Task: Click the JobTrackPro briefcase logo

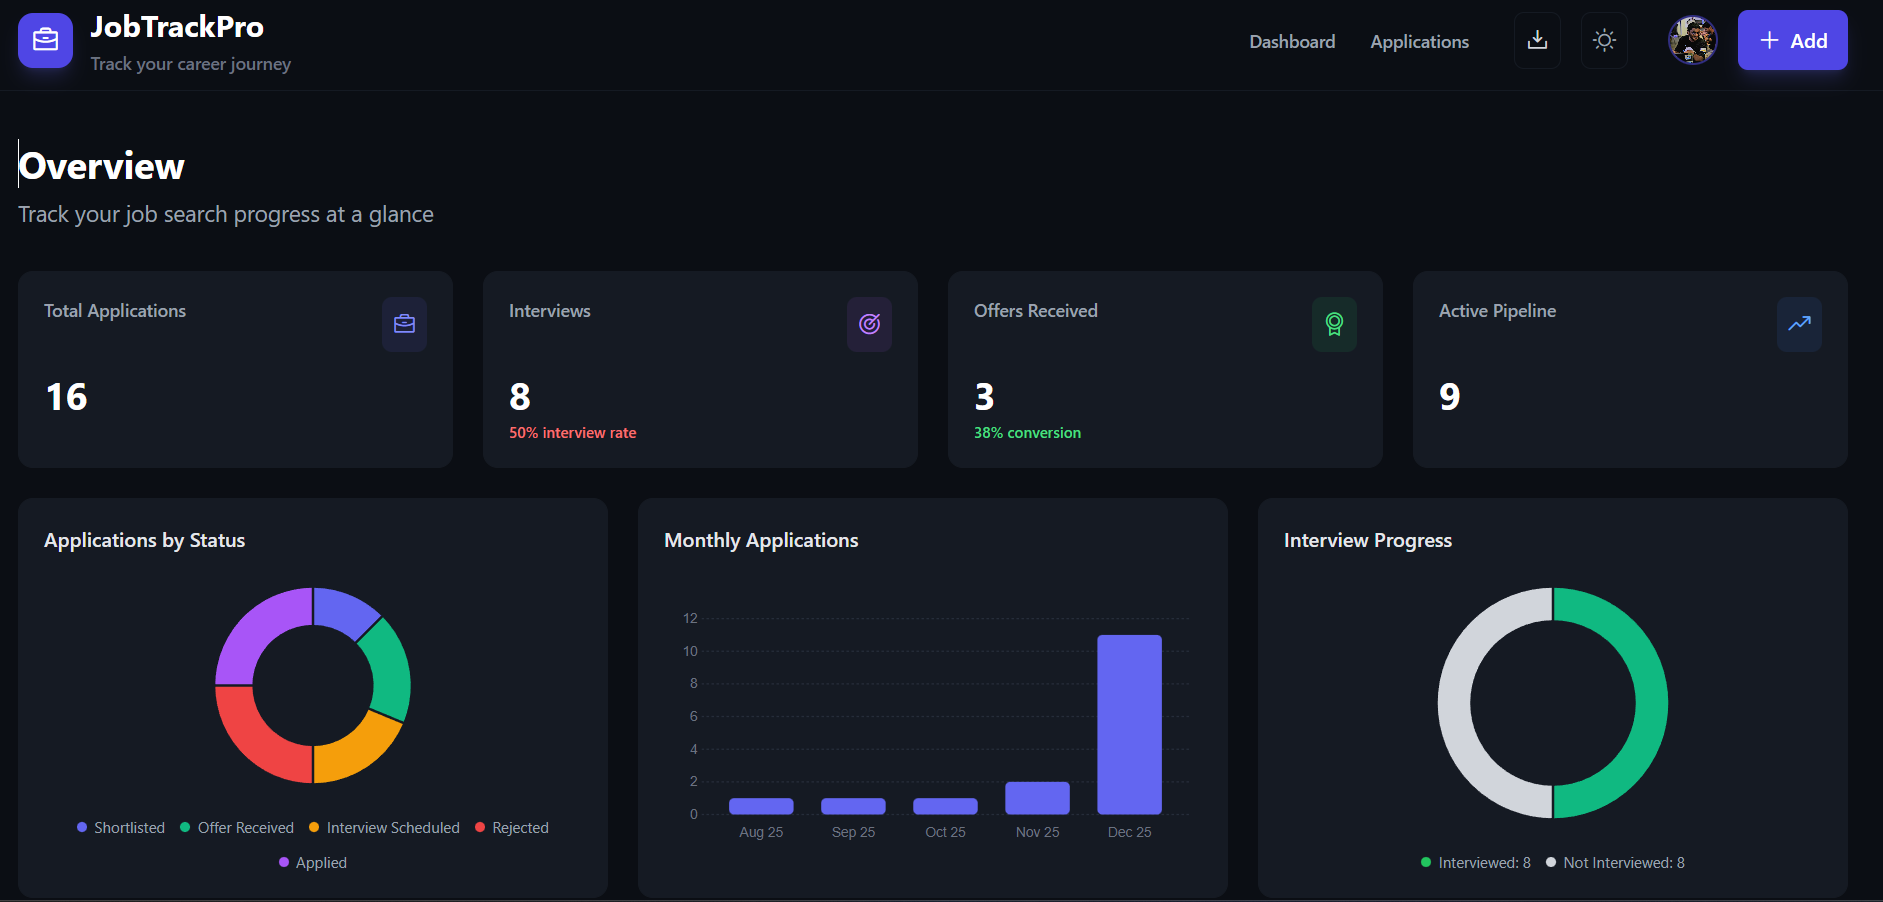Action: [x=45, y=40]
